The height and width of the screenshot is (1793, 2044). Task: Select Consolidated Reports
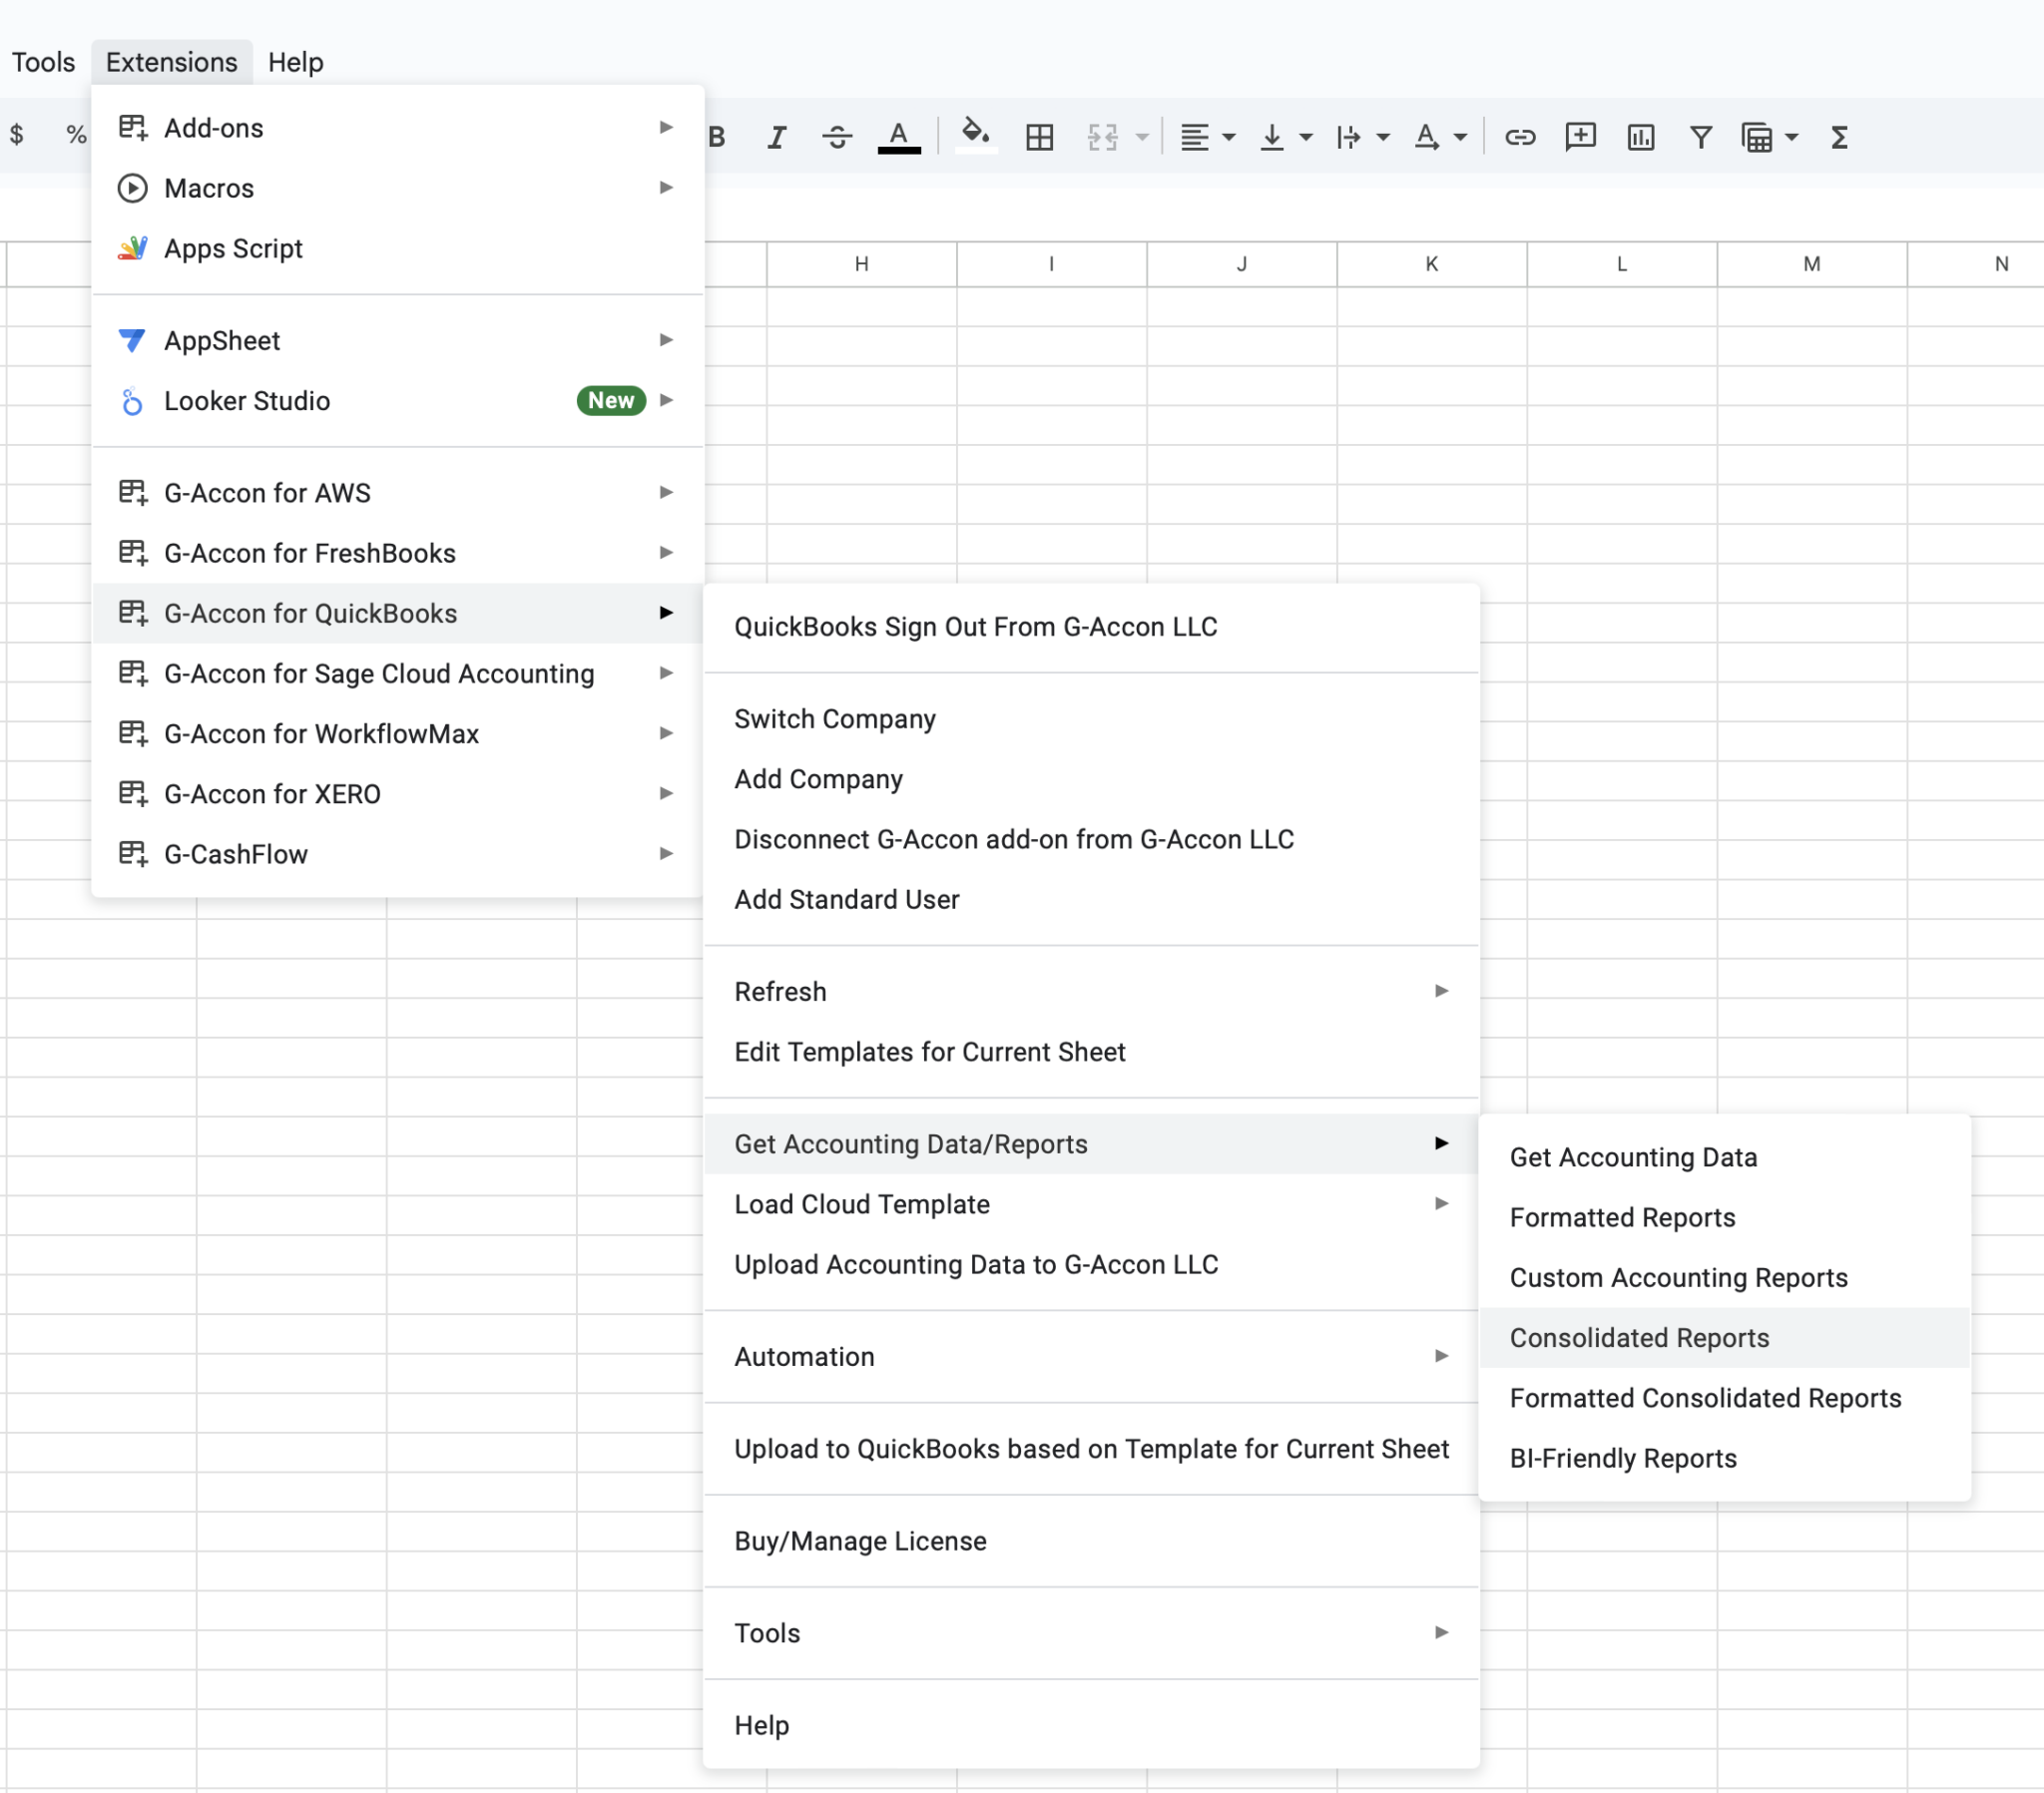click(1725, 1338)
